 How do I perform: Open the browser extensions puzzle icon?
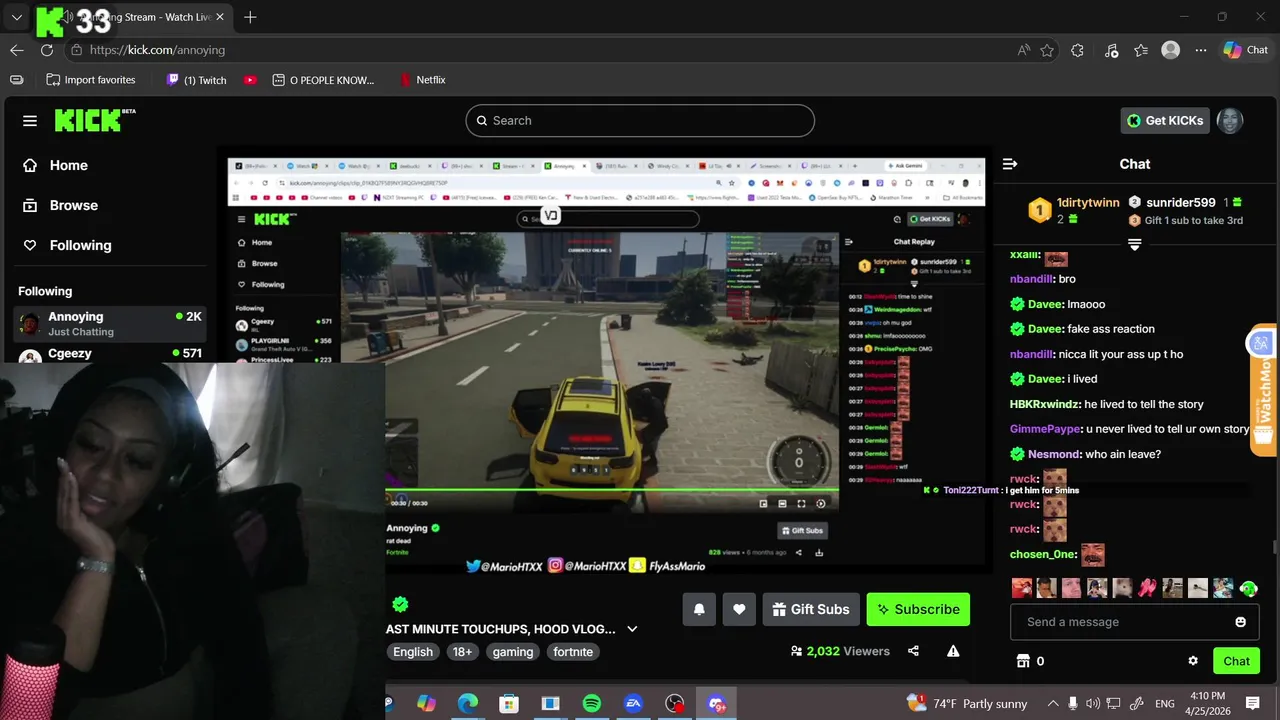click(1077, 50)
